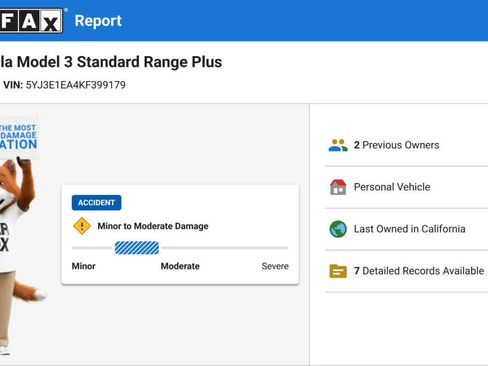
Task: Open '2 Previous Owners' details
Action: coord(407,145)
